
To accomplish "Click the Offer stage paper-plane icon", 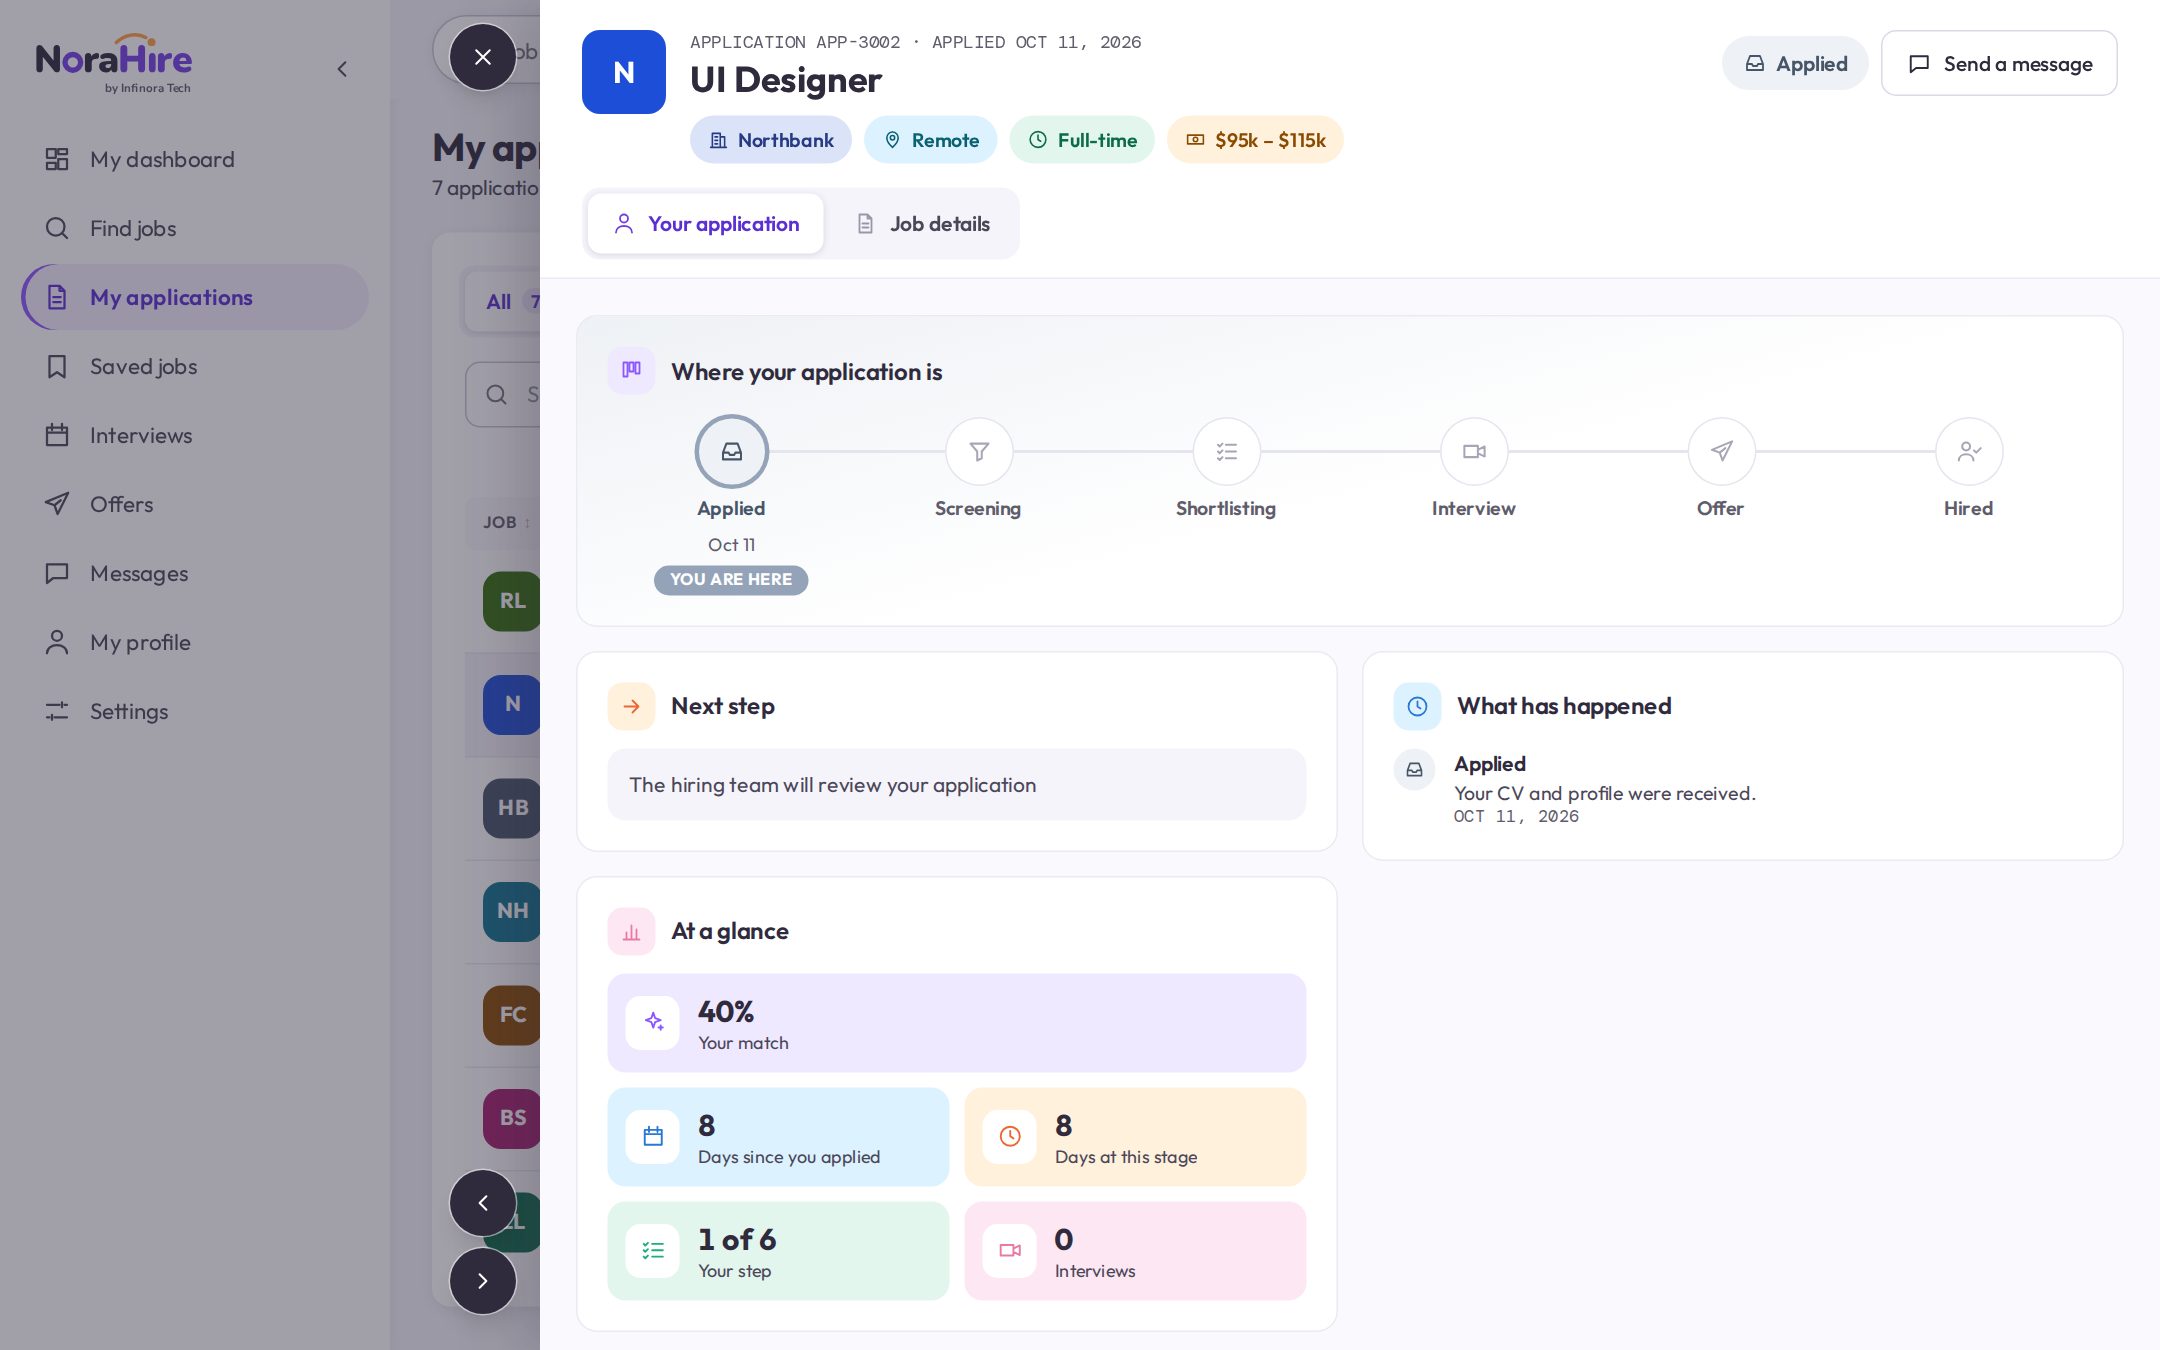I will pos(1721,451).
